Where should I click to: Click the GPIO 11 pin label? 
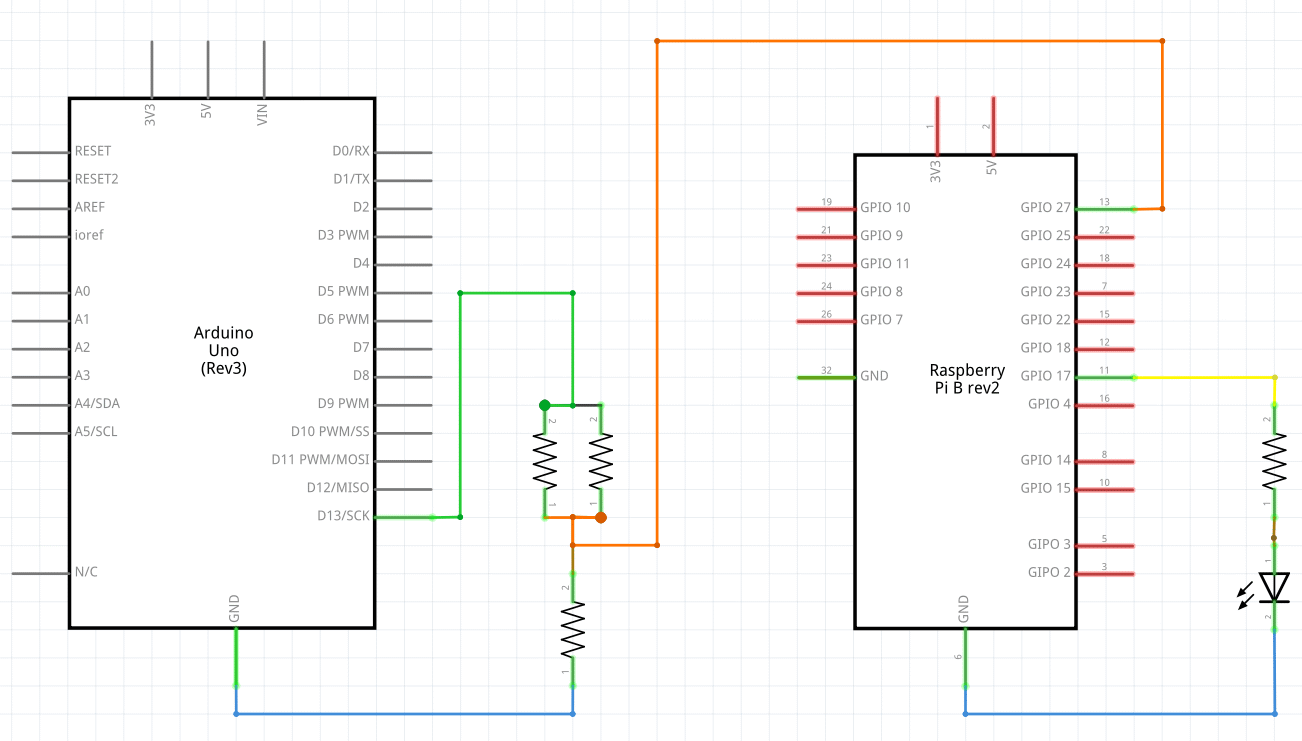885,264
